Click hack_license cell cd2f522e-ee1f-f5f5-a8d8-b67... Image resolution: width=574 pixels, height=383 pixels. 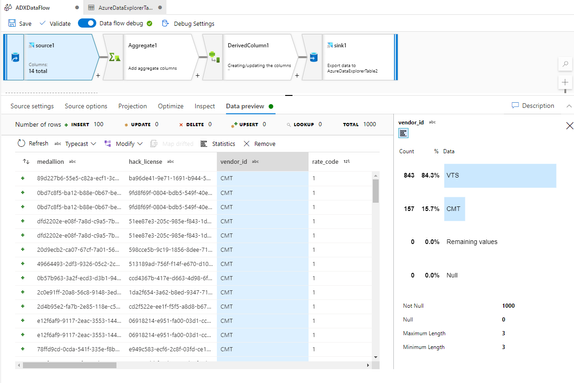click(170, 306)
